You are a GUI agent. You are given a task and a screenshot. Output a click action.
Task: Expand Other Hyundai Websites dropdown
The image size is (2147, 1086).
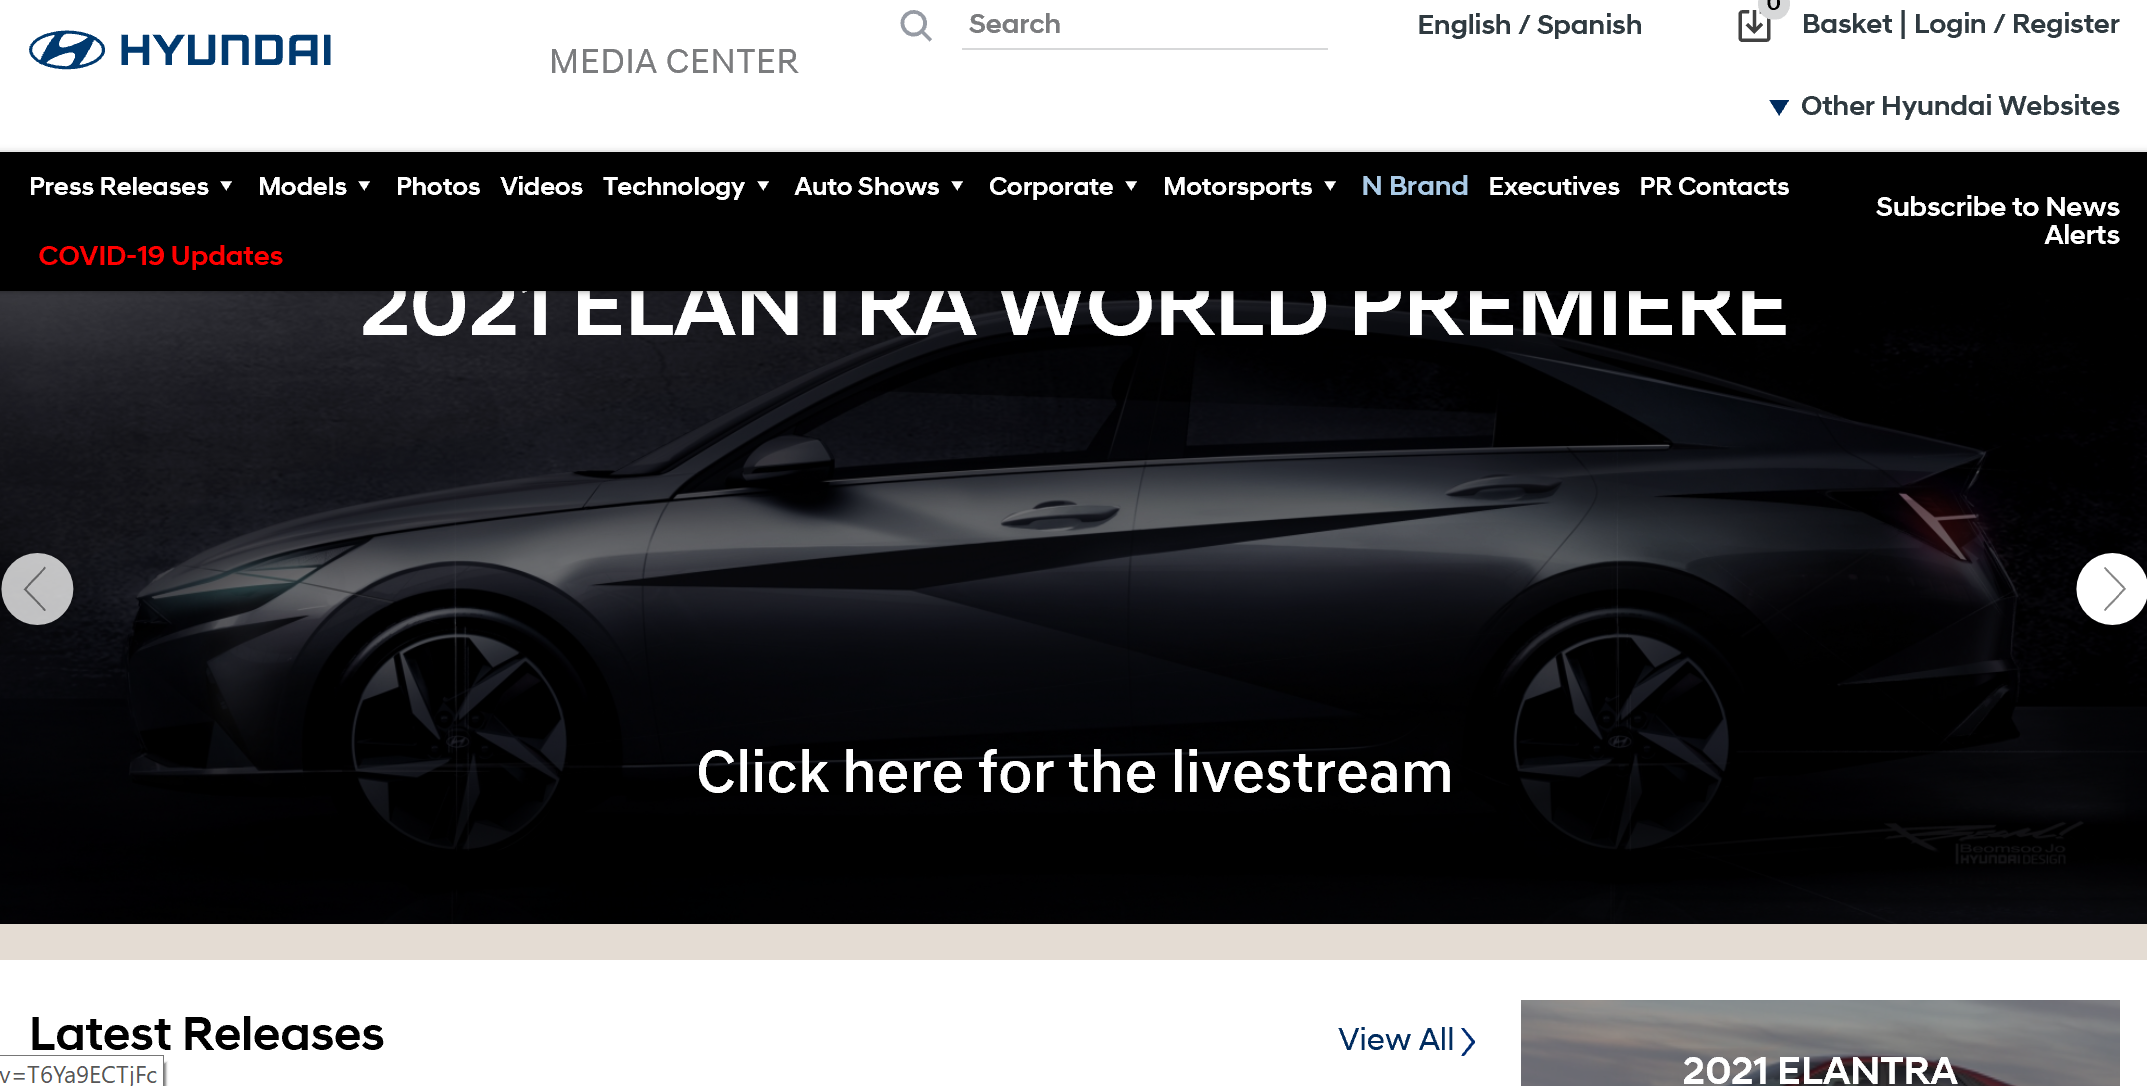coord(1944,106)
